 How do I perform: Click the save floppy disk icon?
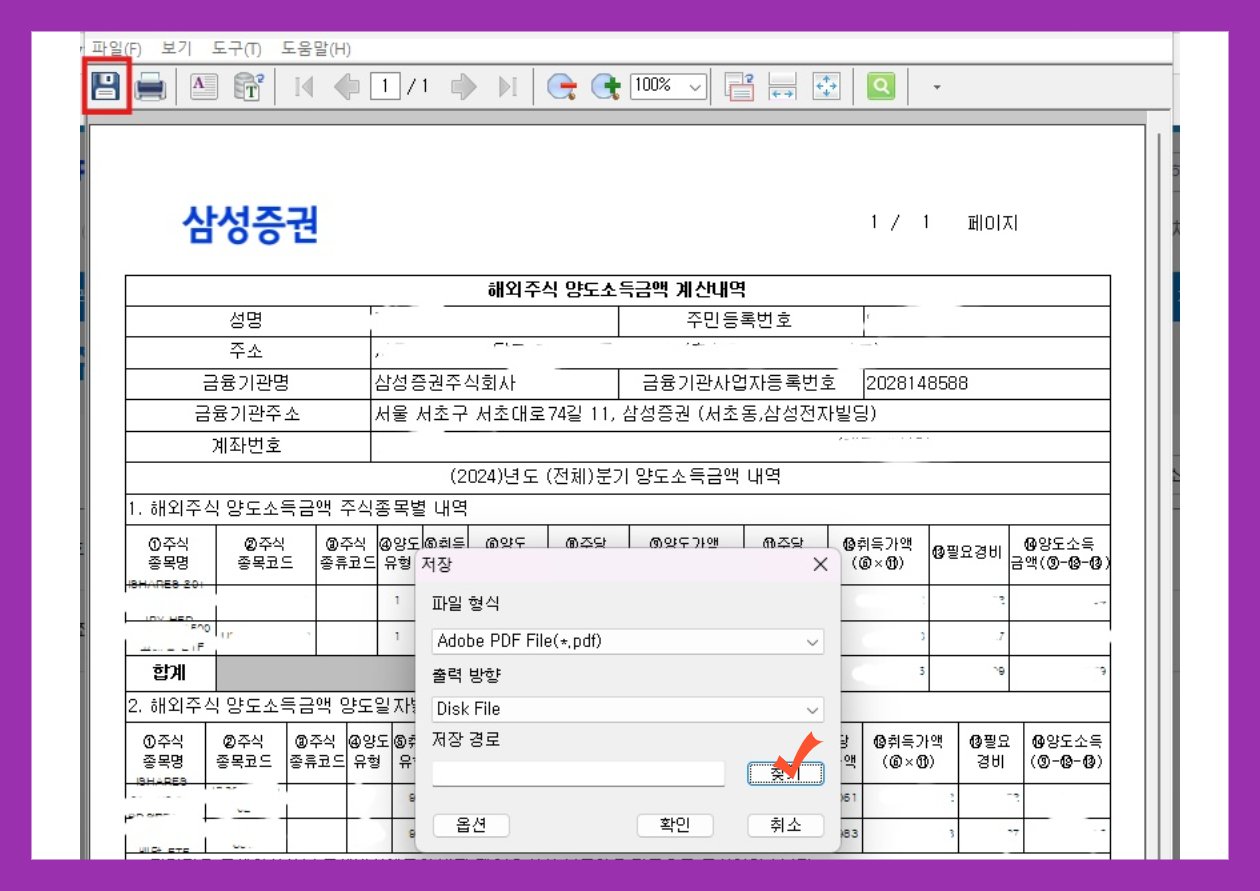[106, 86]
